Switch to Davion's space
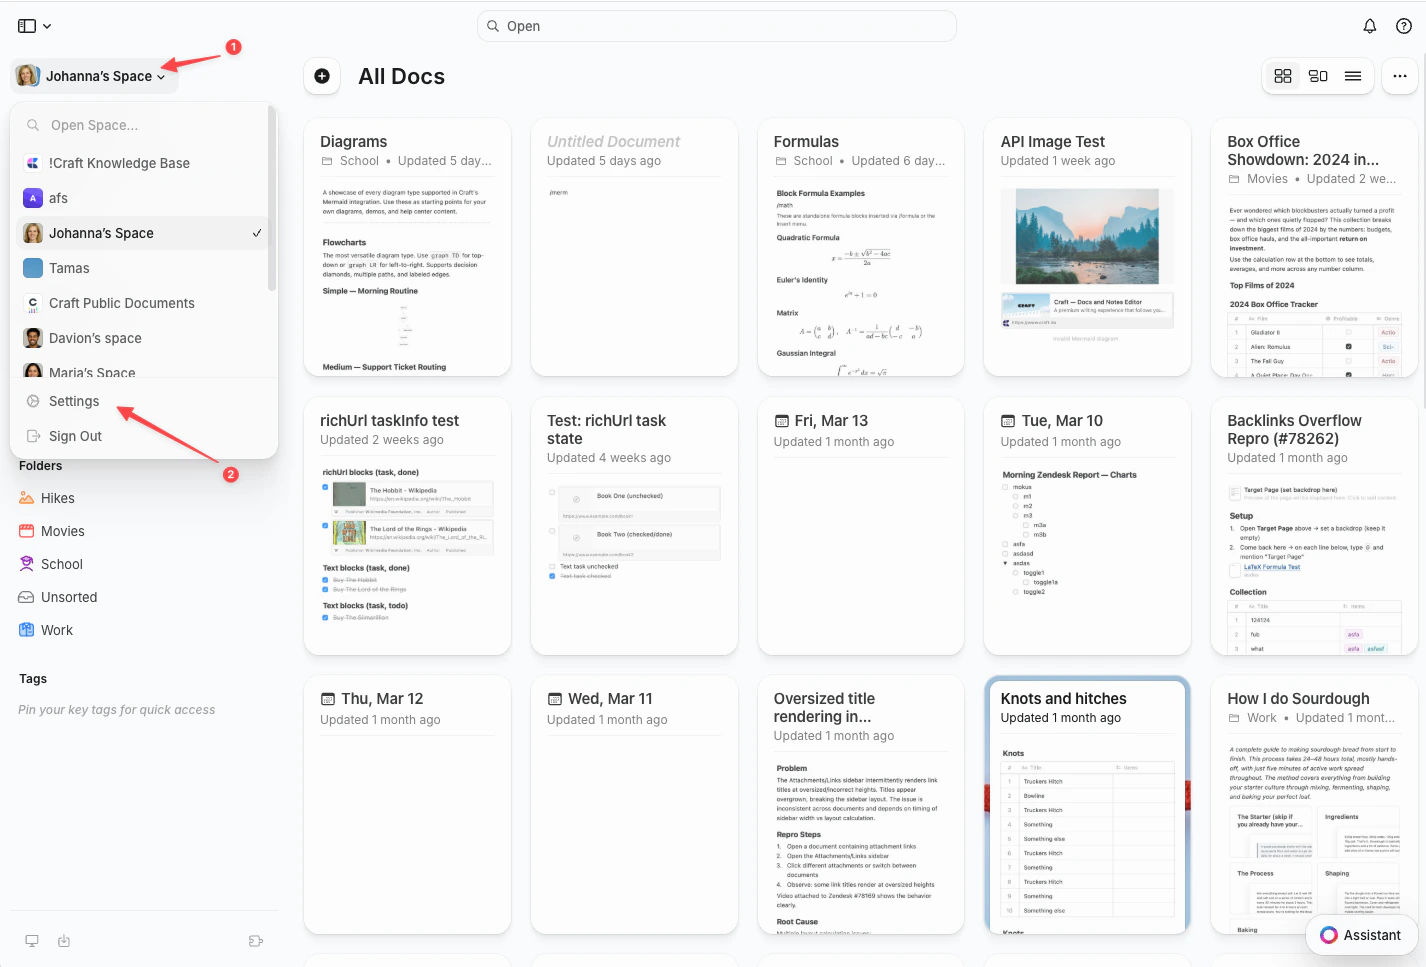 pyautogui.click(x=142, y=338)
